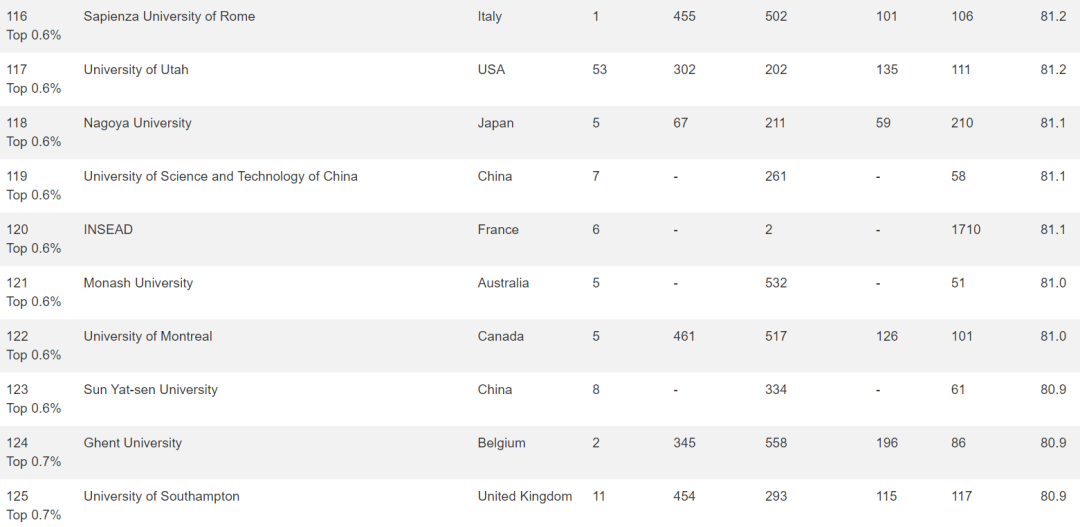Screen dimensions: 1080x527
Task: Open University of Montreal entry
Action: (x=147, y=336)
